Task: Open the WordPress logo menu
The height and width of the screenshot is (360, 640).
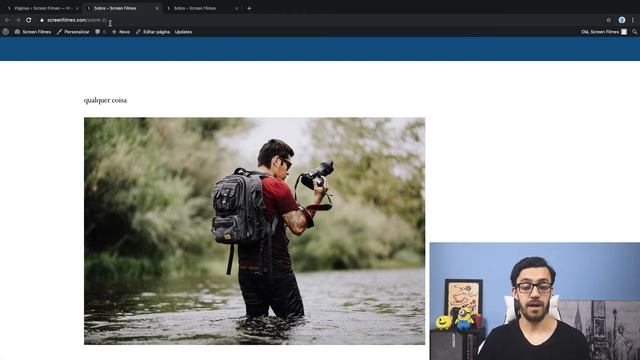Action: pos(6,32)
